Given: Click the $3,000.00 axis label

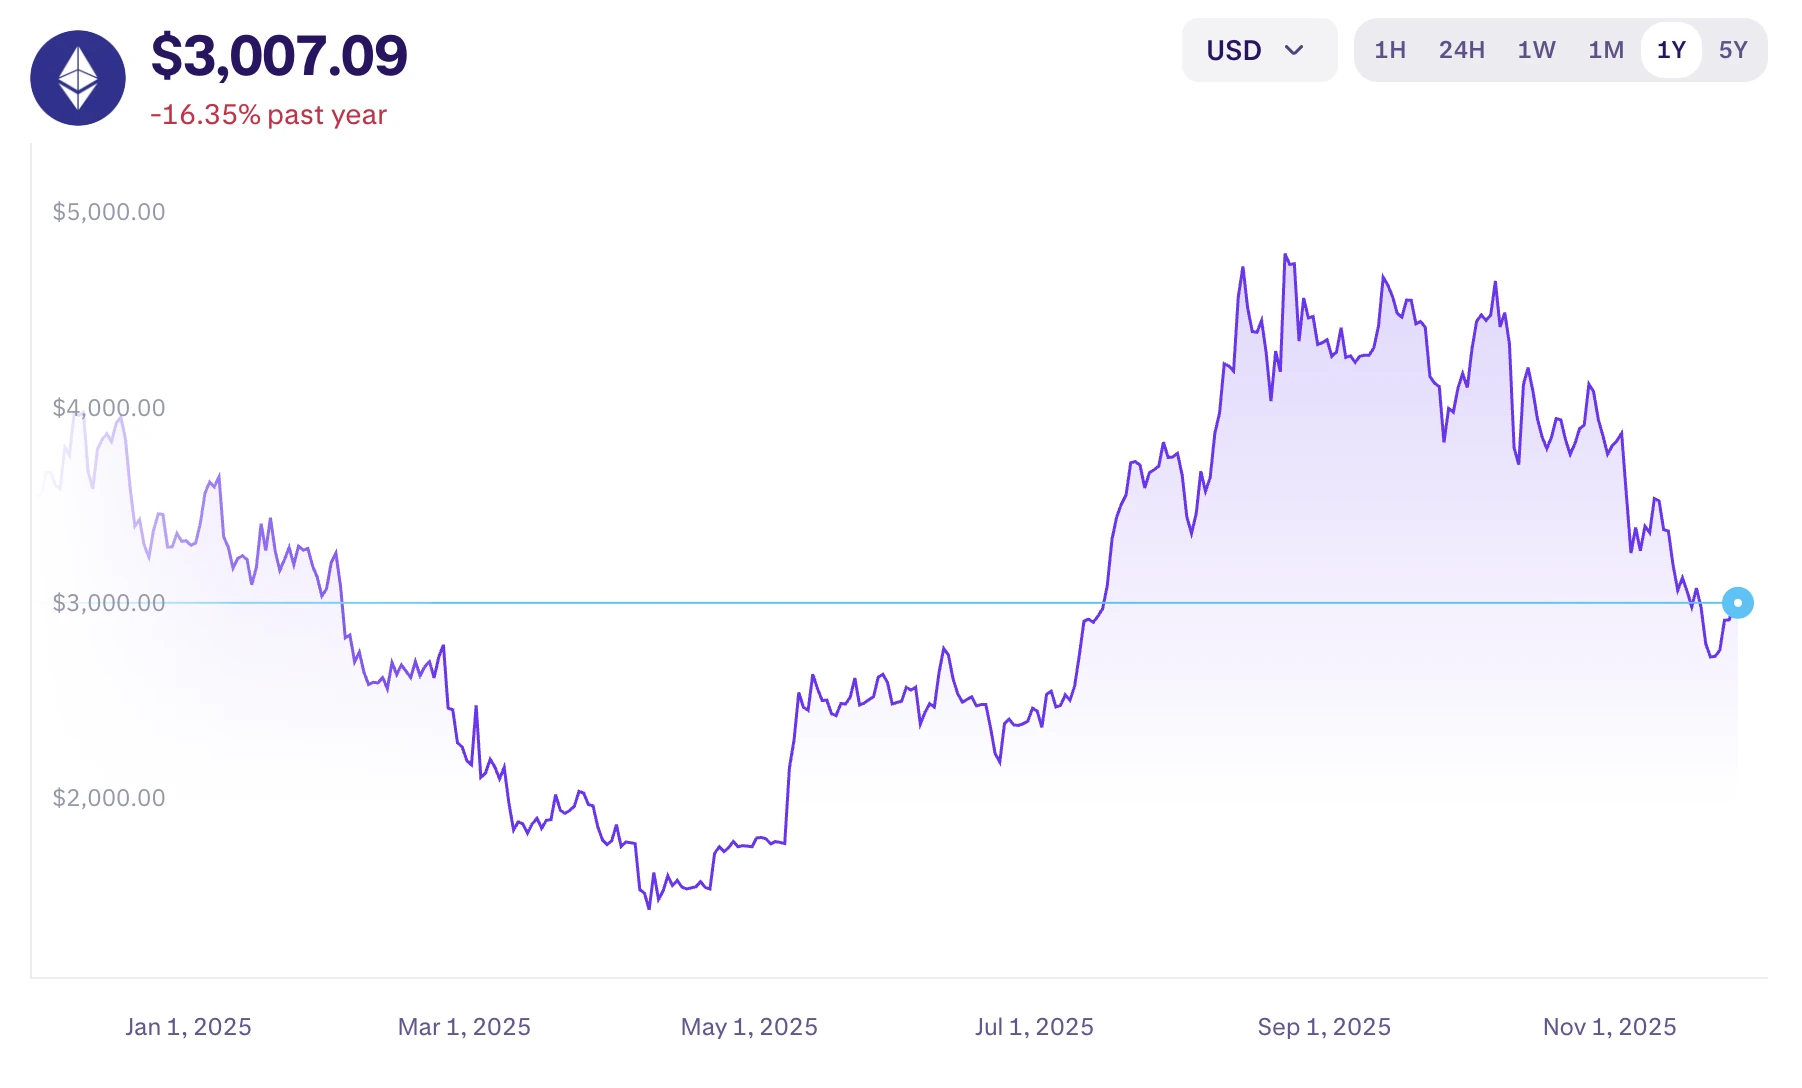Looking at the screenshot, I should coord(110,602).
